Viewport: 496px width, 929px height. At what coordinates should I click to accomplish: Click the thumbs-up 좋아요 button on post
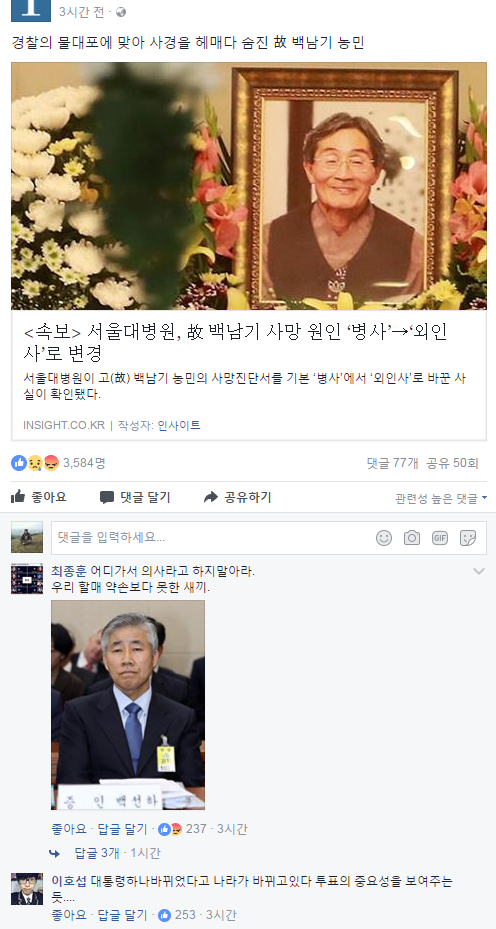point(39,497)
